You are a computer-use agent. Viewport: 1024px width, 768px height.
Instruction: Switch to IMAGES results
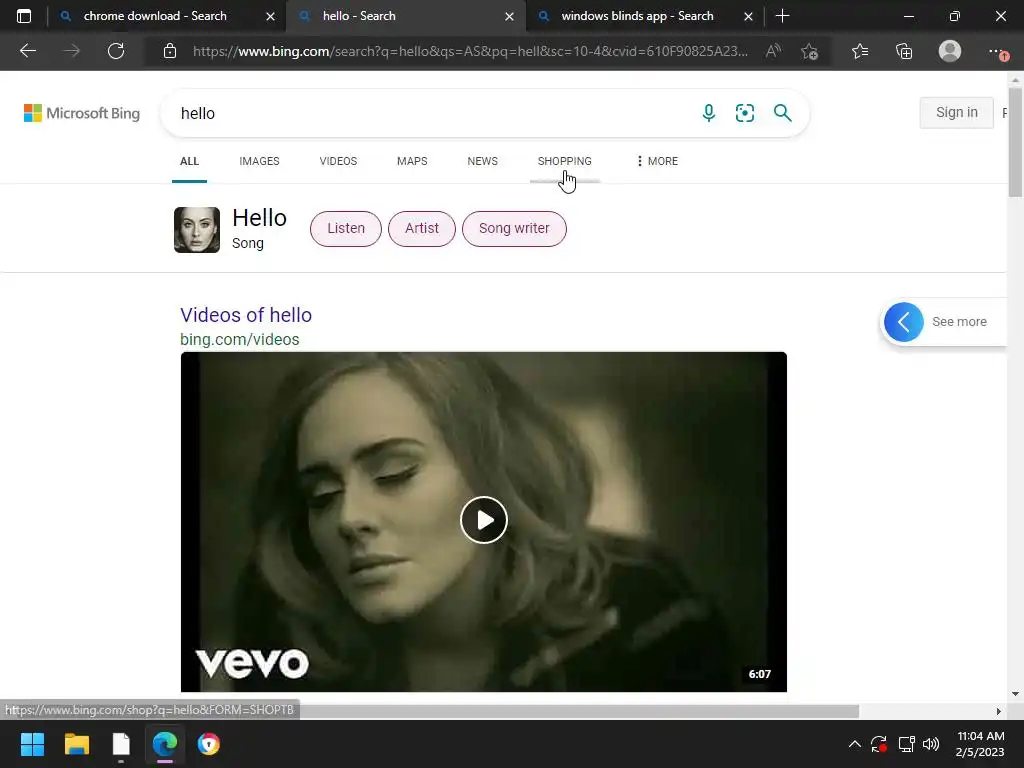259,161
